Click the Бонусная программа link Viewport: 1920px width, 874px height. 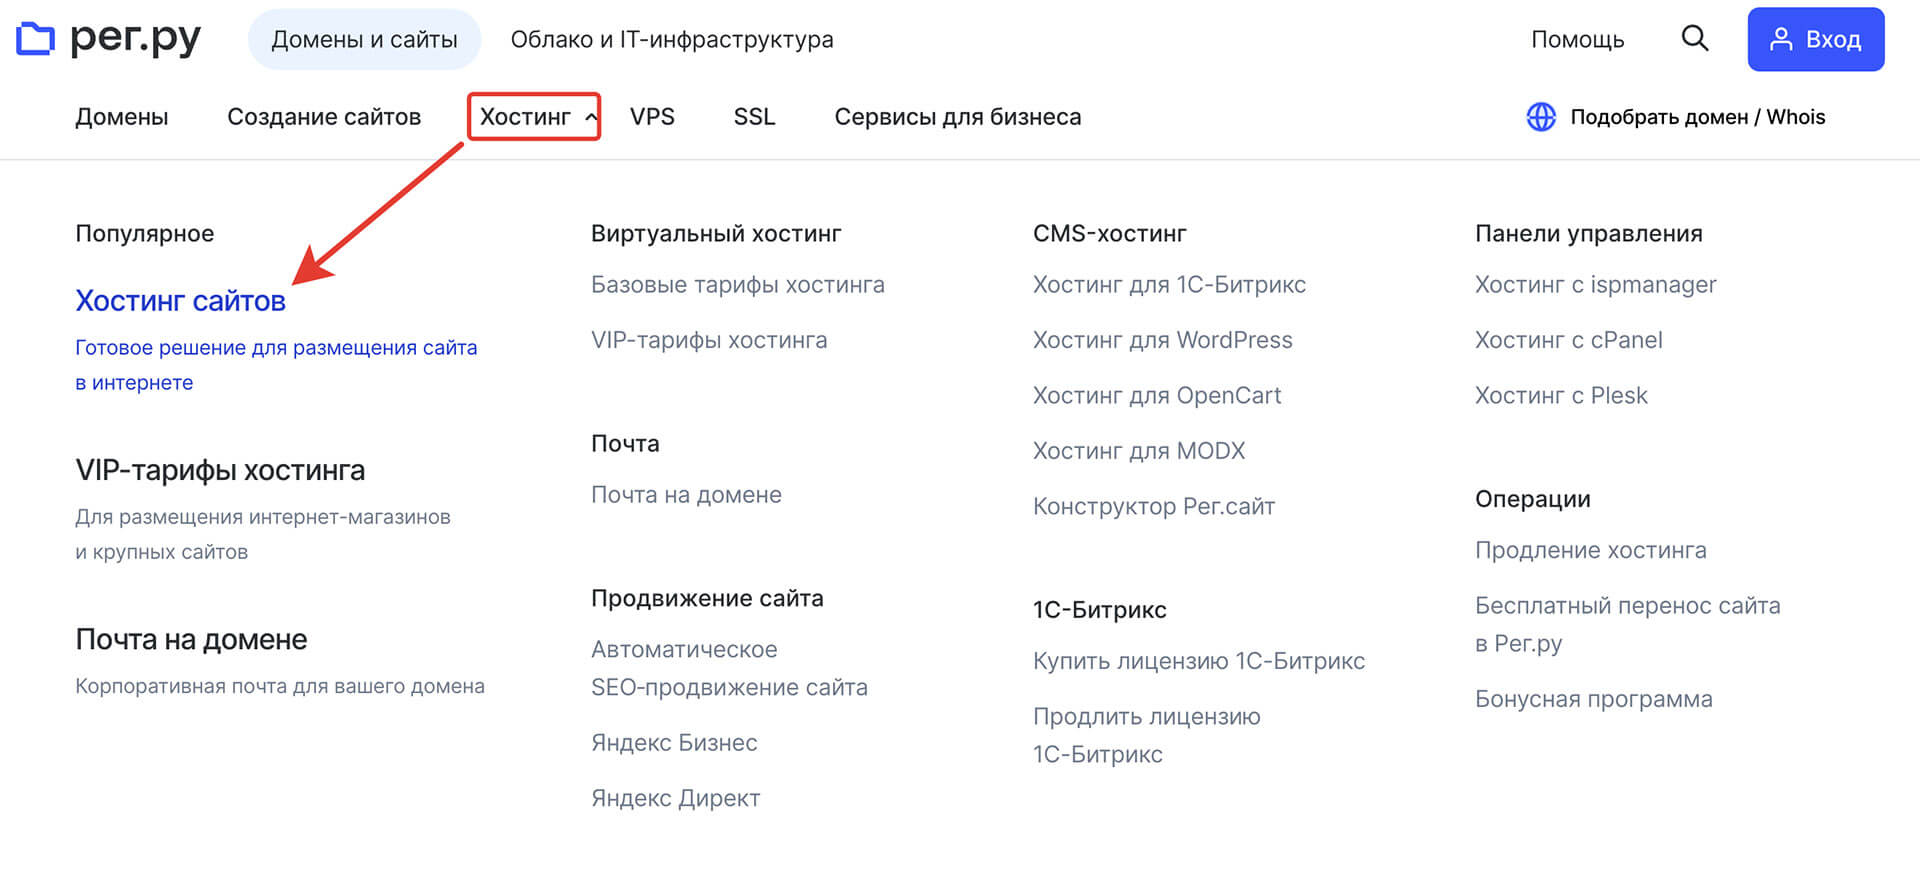pyautogui.click(x=1593, y=698)
